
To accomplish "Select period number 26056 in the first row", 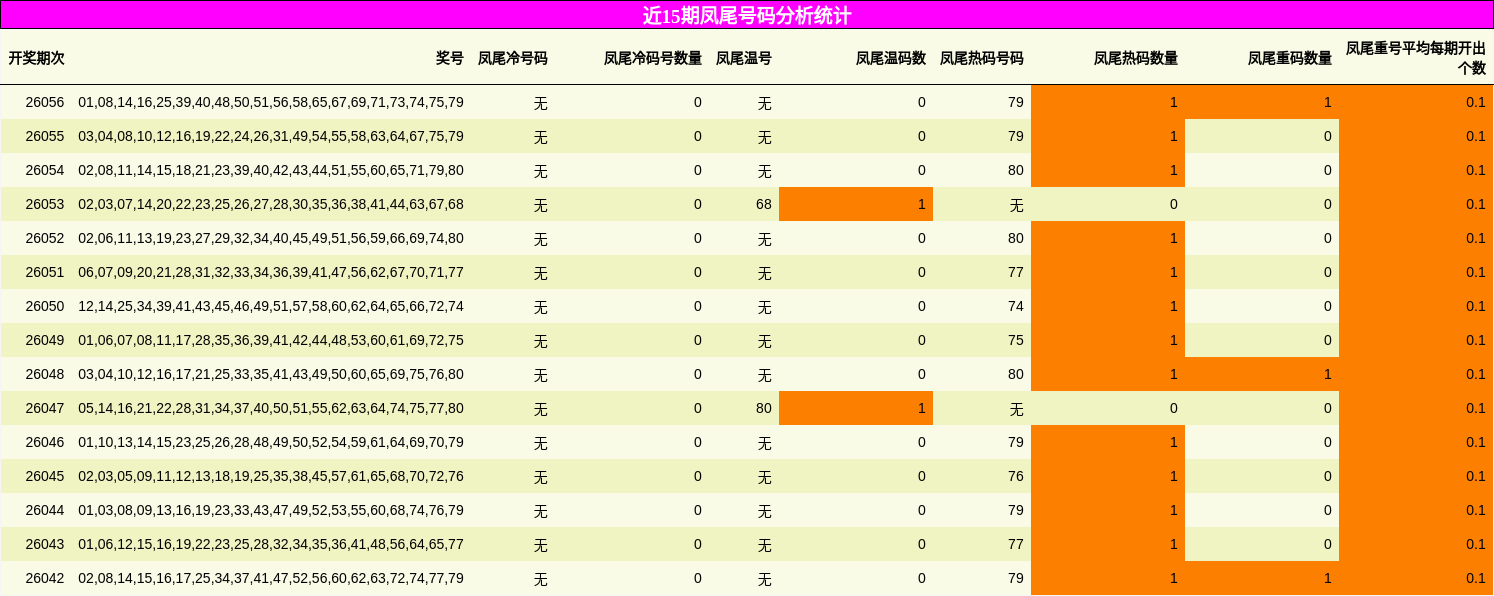I will tap(40, 102).
